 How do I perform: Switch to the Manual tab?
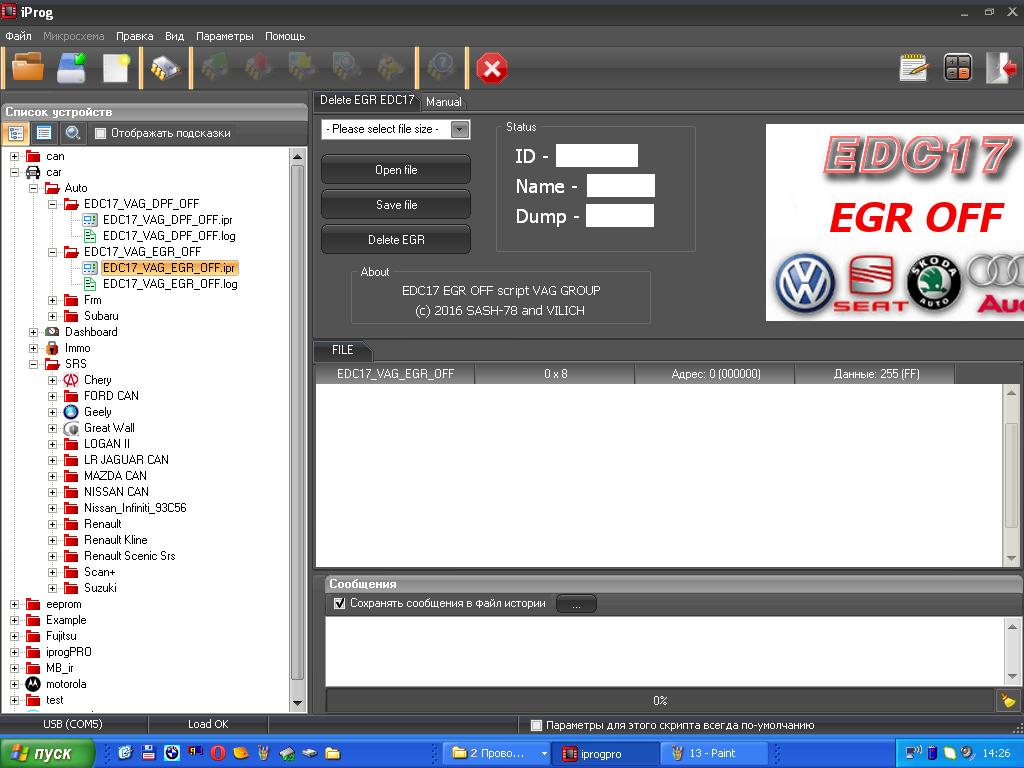pos(443,102)
